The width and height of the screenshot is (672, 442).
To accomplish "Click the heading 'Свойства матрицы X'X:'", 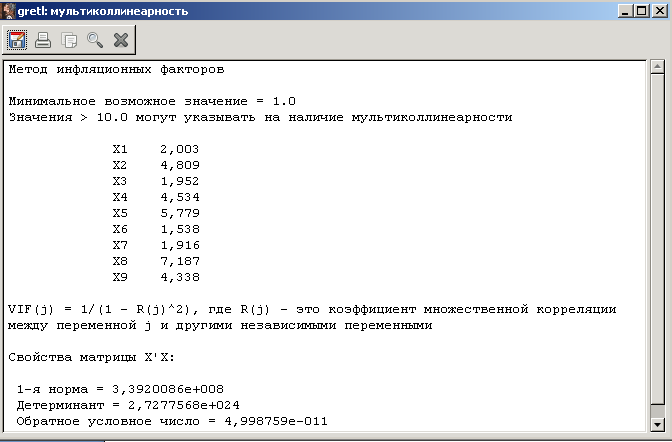I will pos(92,358).
